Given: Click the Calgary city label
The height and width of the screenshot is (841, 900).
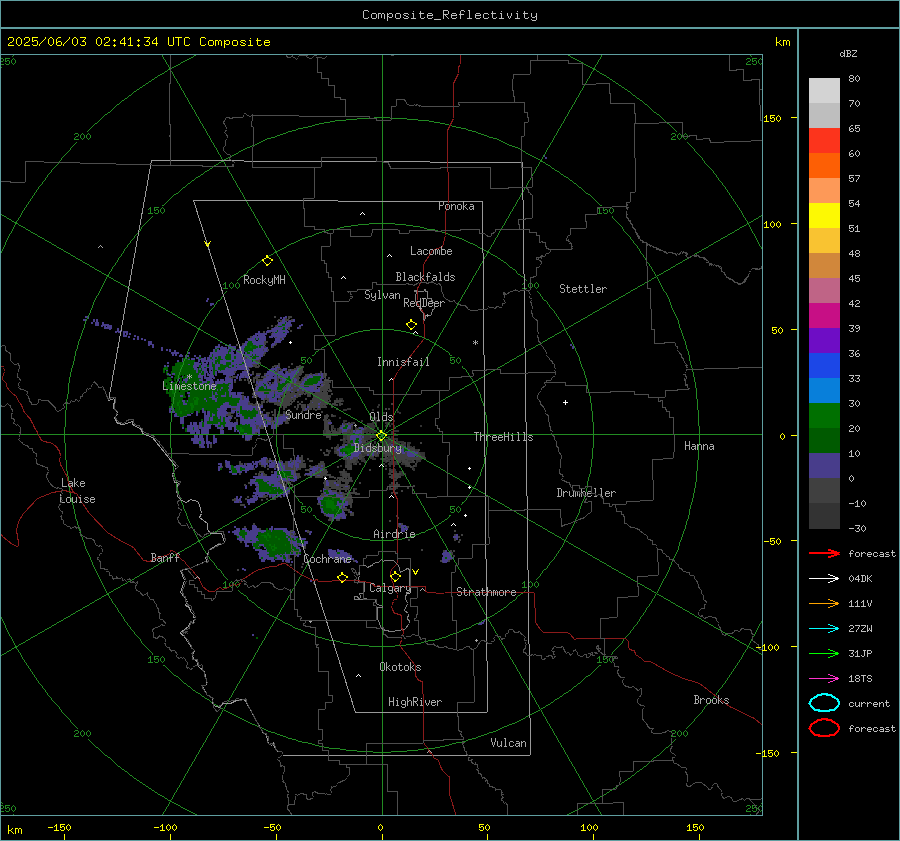Looking at the screenshot, I should point(390,588).
